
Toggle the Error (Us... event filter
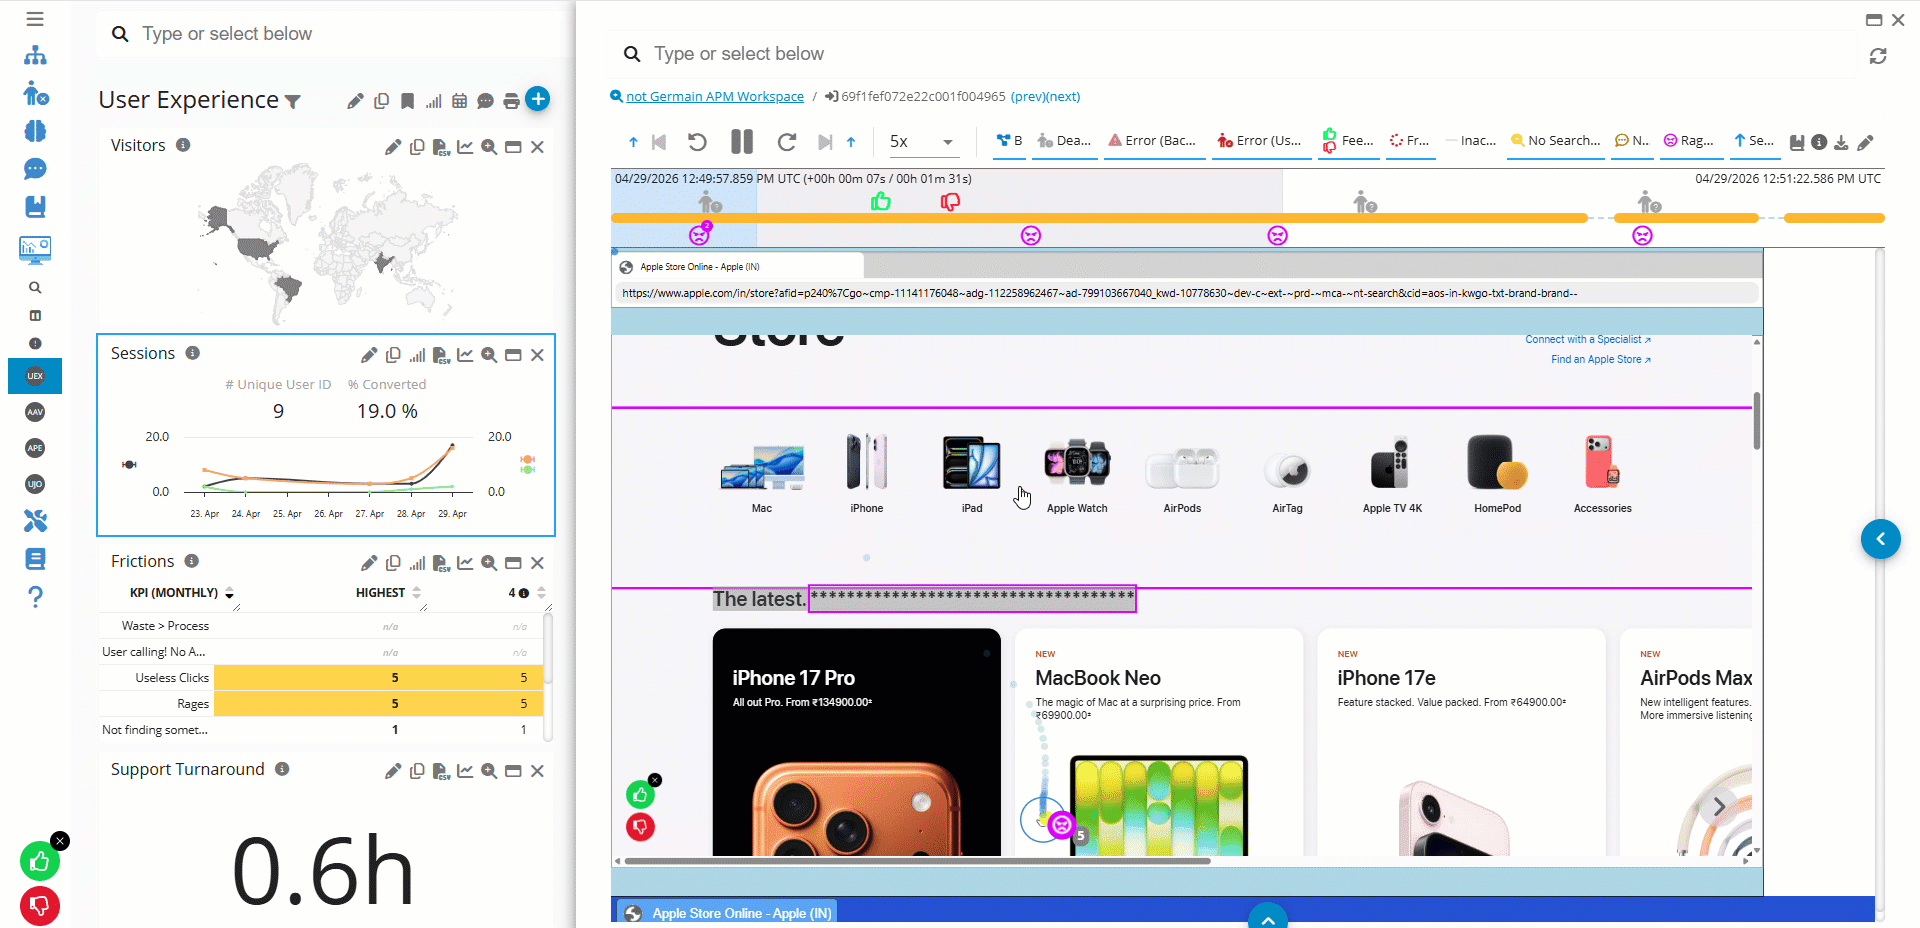tap(1259, 141)
